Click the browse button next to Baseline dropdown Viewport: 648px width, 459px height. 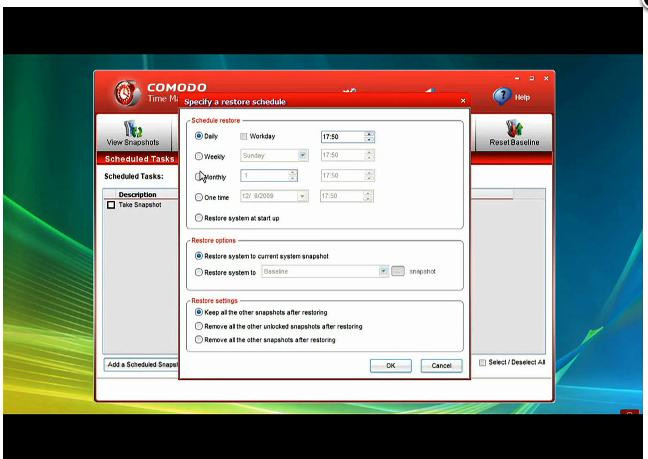(x=398, y=271)
